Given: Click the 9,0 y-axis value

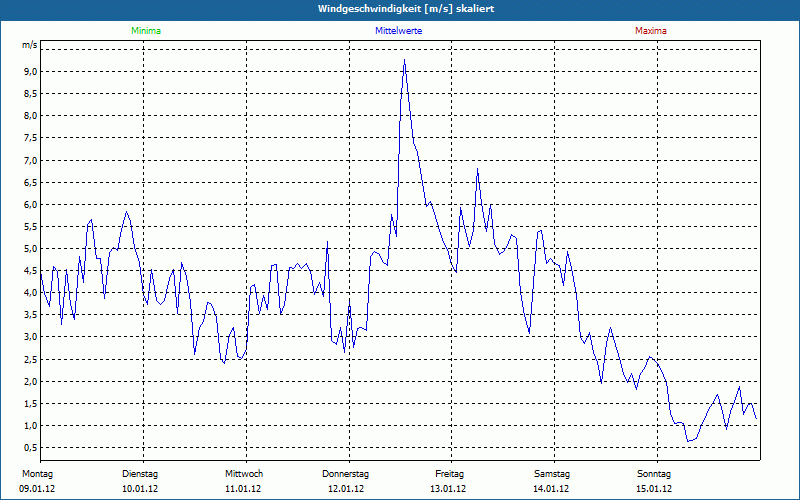Looking at the screenshot, I should click(31, 71).
